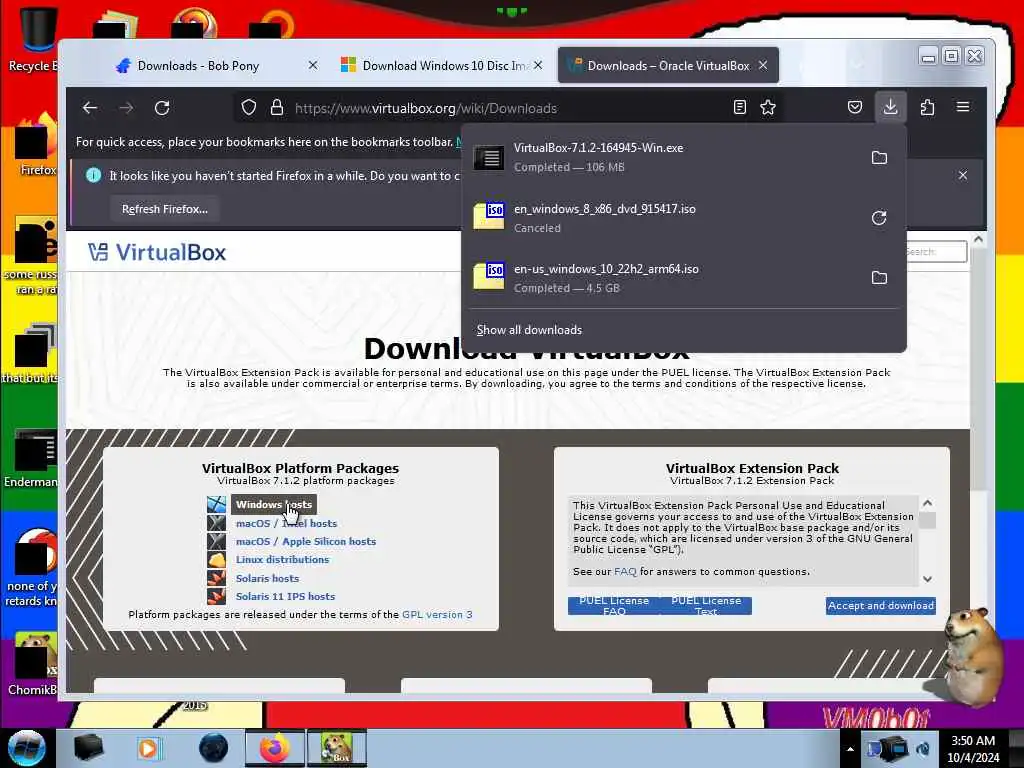Reload the page with the refresh icon
Screen dimensions: 1024x768
(162, 108)
